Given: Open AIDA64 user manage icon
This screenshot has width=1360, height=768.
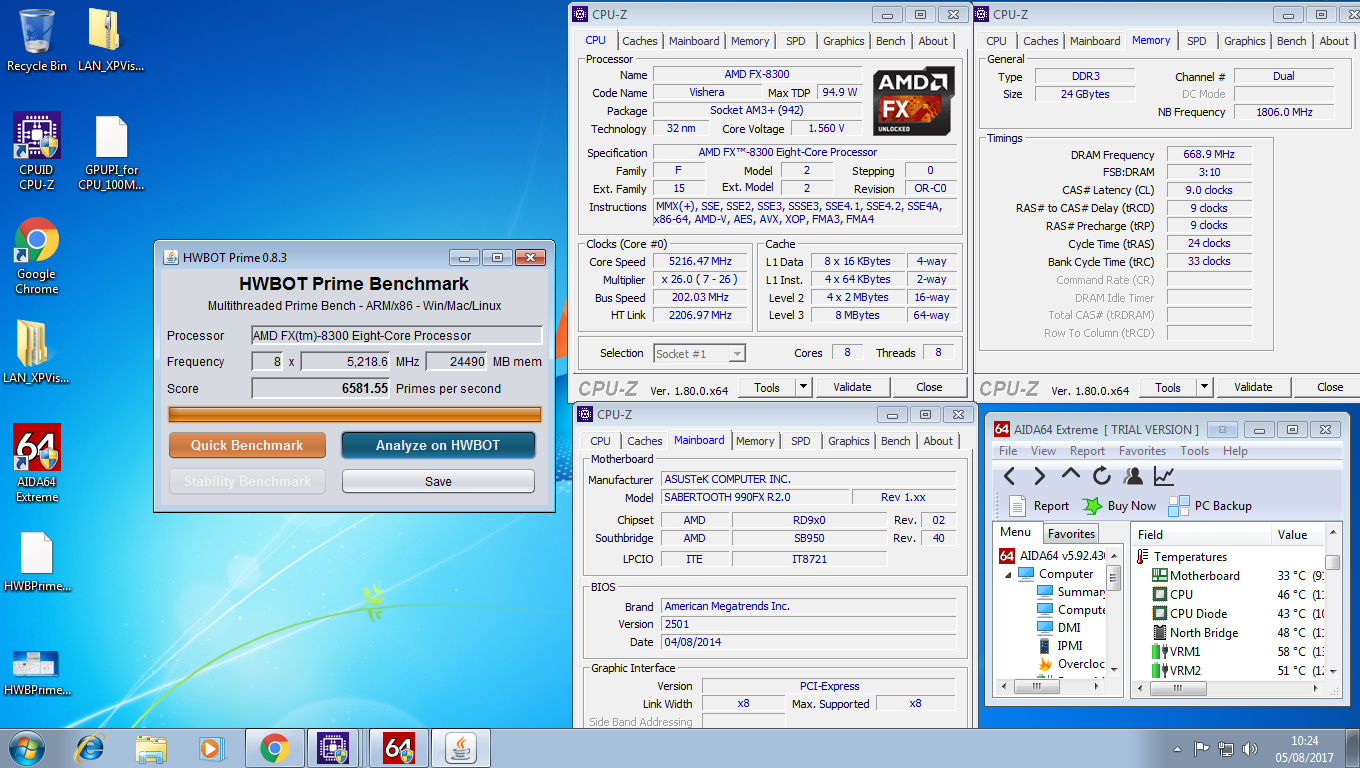Looking at the screenshot, I should 1133,476.
